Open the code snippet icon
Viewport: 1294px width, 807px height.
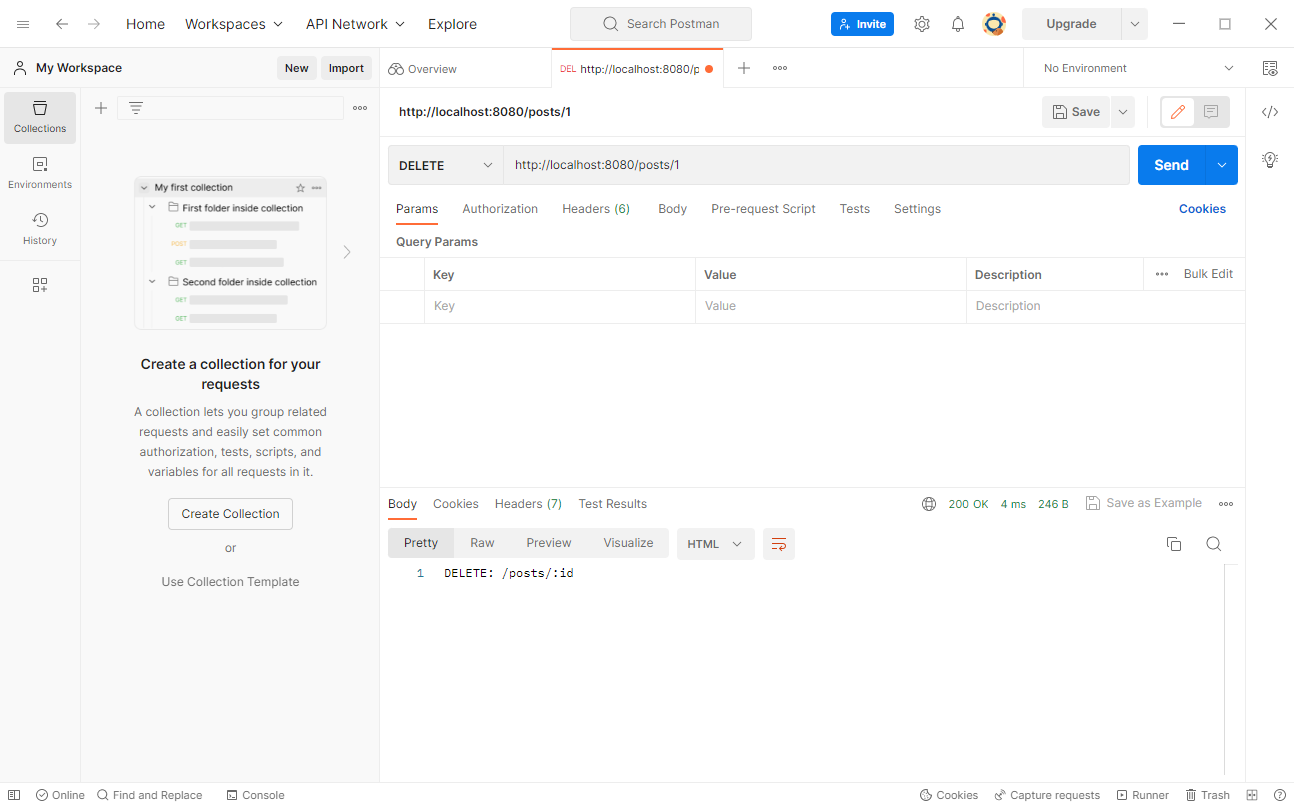tap(1270, 112)
